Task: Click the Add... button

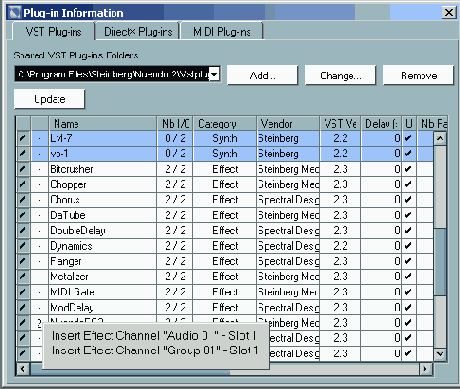Action: [262, 75]
